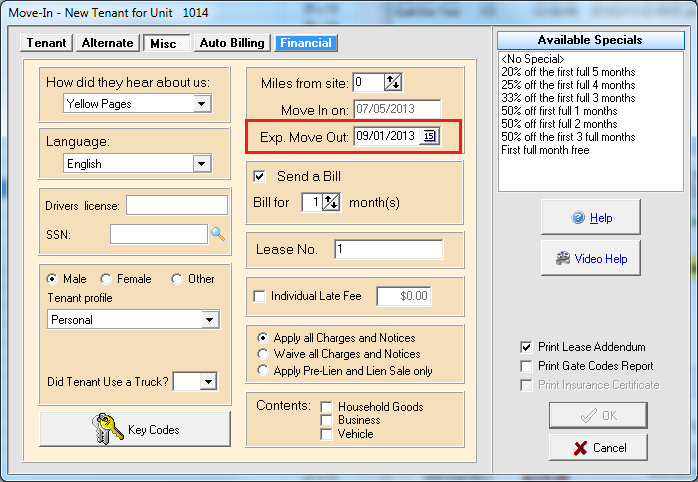The width and height of the screenshot is (698, 482).
Task: Select 25% off the first full 4 months
Action: 568,85
